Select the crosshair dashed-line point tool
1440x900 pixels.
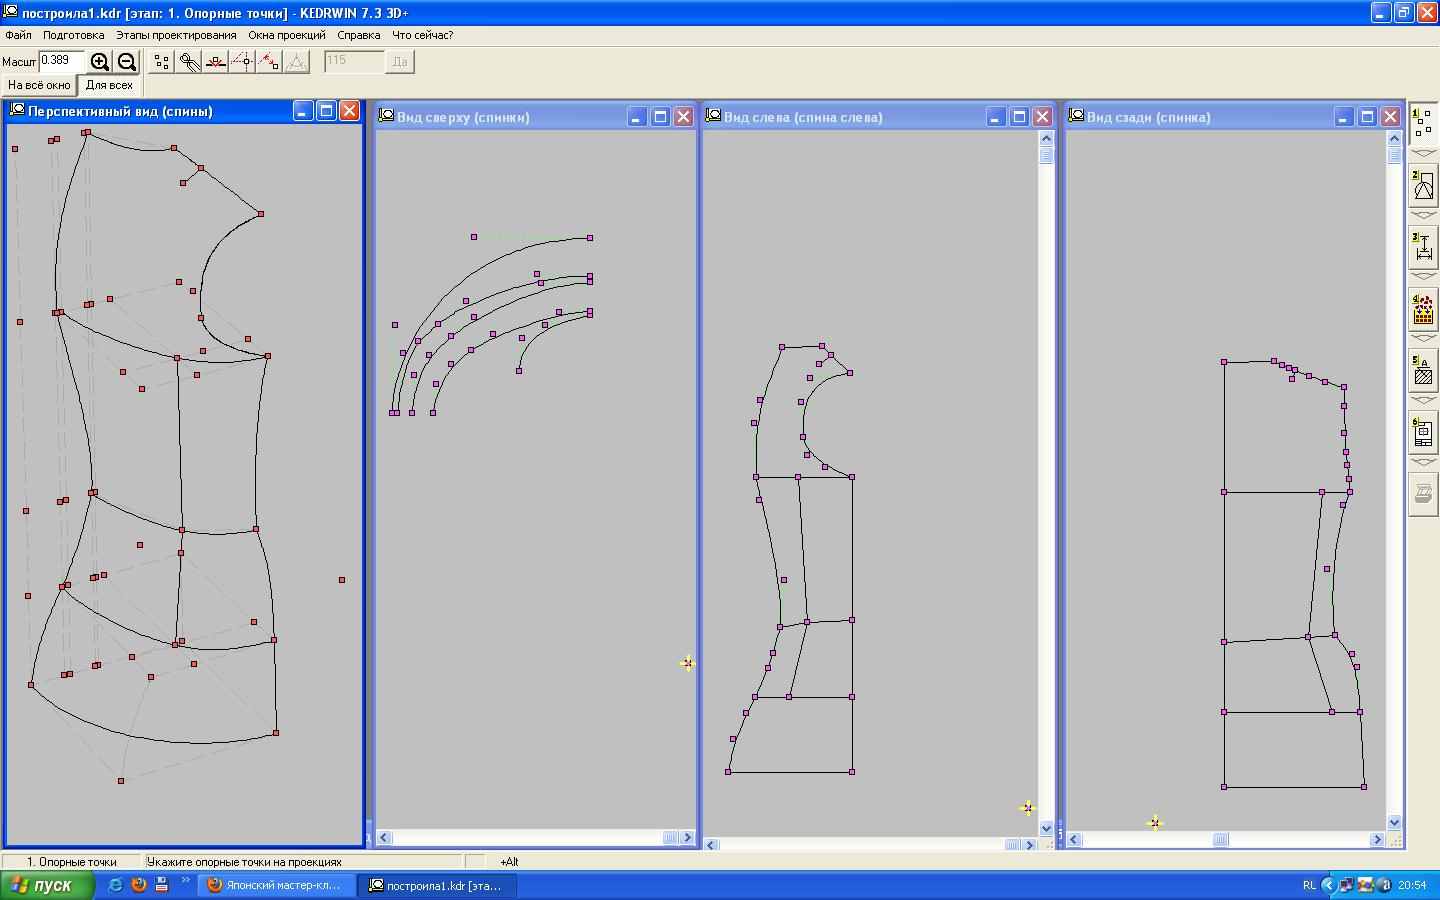(x=242, y=62)
